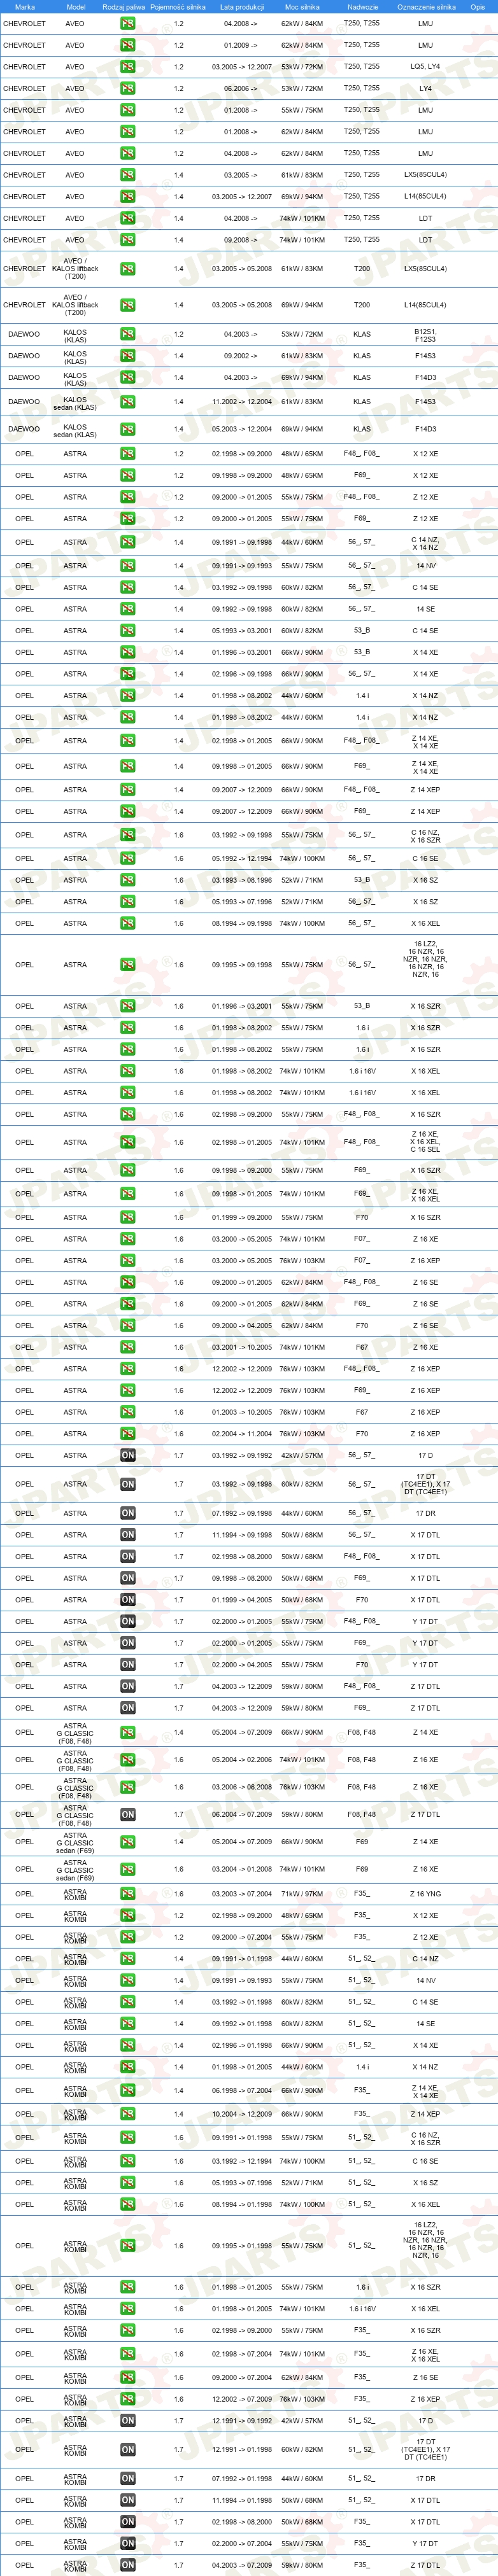The image size is (498, 2576).
Task: Click the '03.2003 -> 07.2004' date cell
Action: pyautogui.click(x=241, y=1893)
